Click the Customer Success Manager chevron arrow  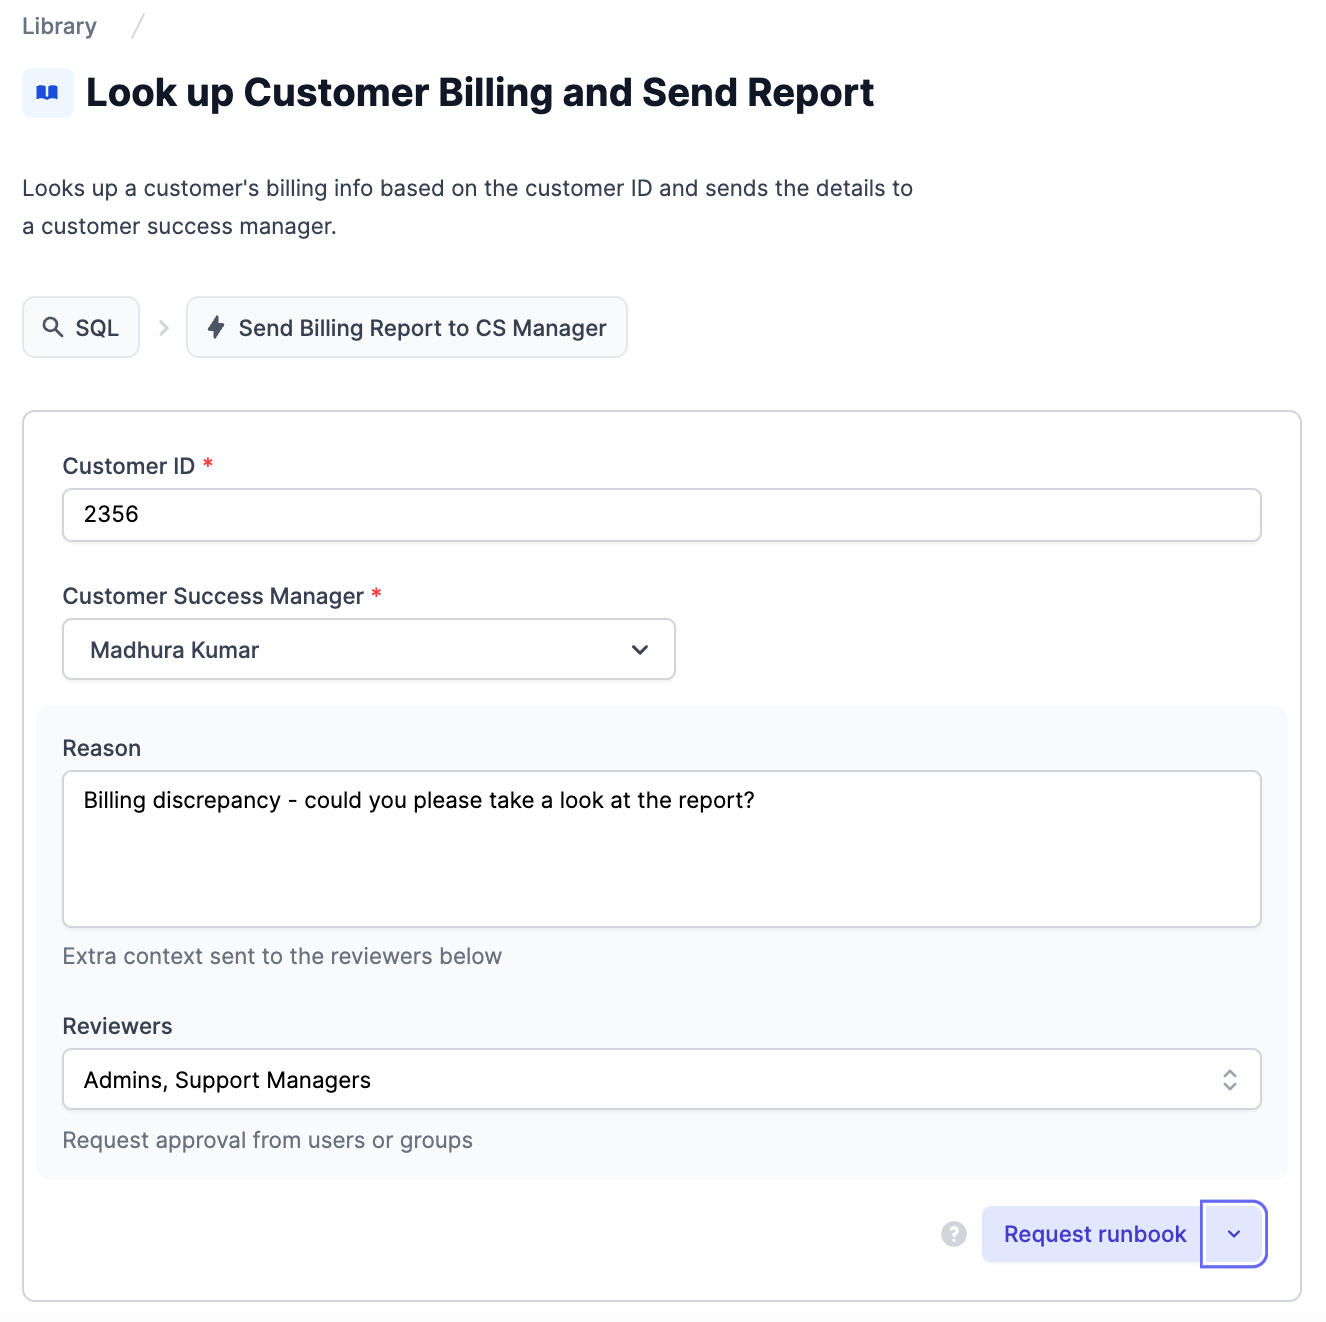[x=640, y=650]
